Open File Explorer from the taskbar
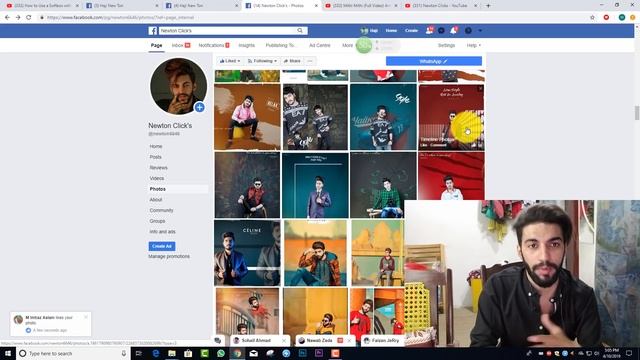640x360 pixels. click(x=172, y=353)
